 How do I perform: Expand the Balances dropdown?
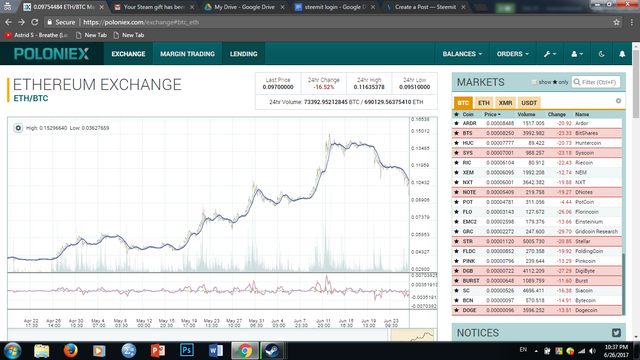coord(462,54)
